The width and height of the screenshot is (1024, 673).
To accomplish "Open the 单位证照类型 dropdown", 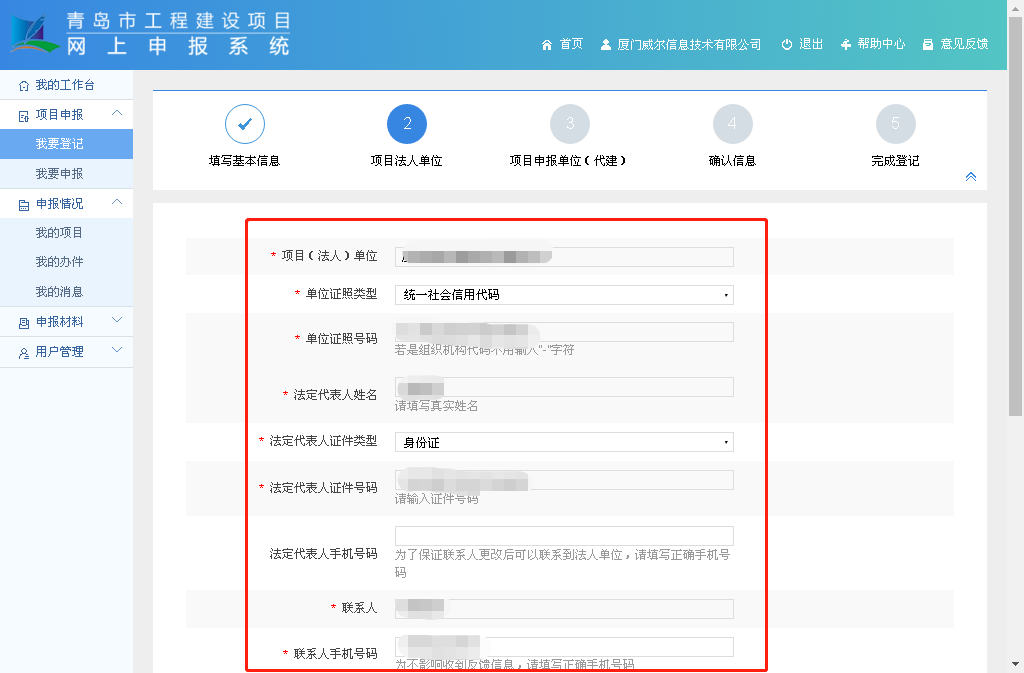I will [x=564, y=295].
